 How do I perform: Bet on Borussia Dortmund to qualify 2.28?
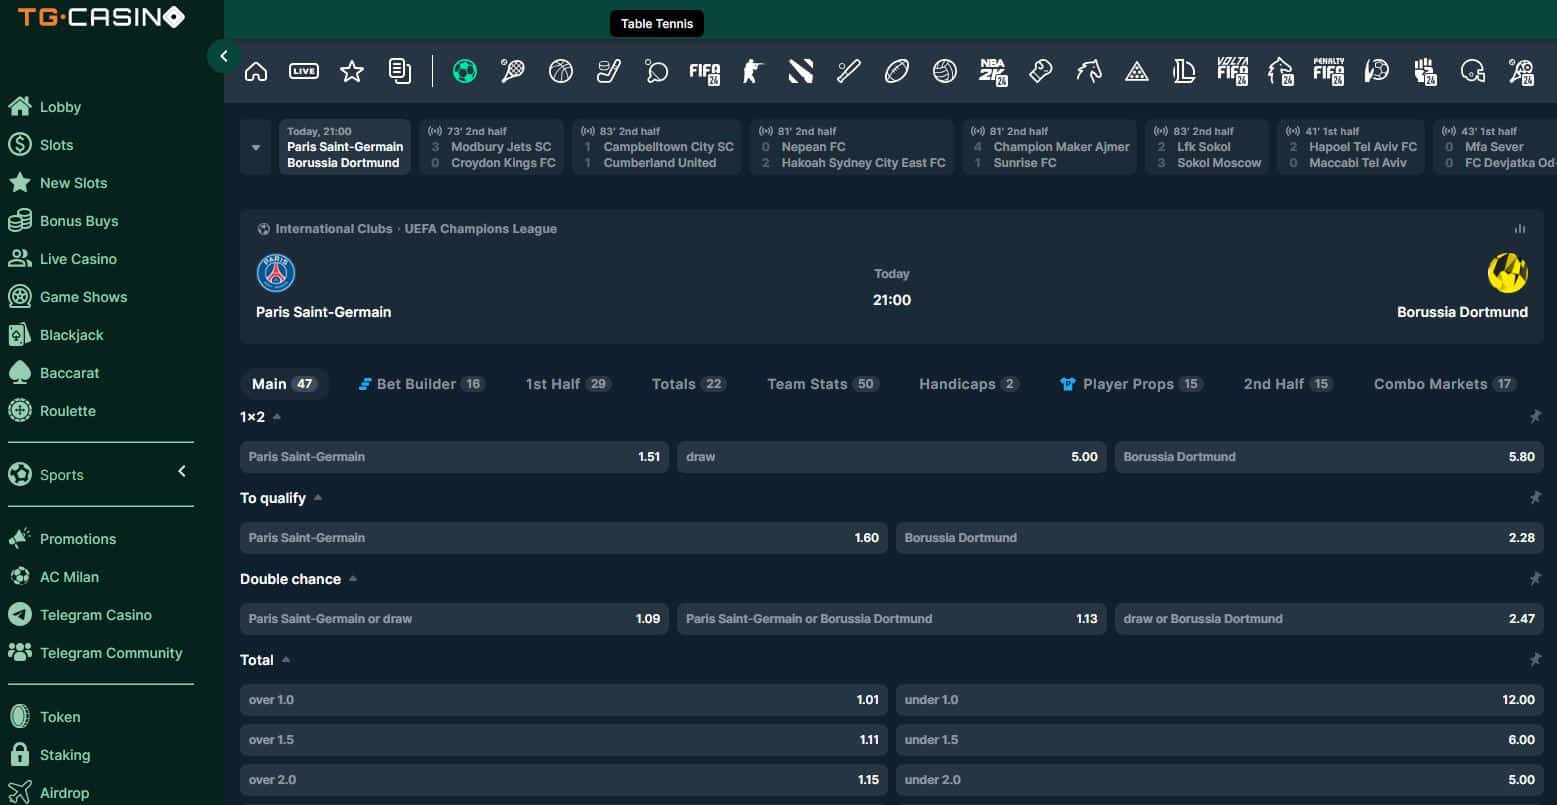click(1220, 538)
